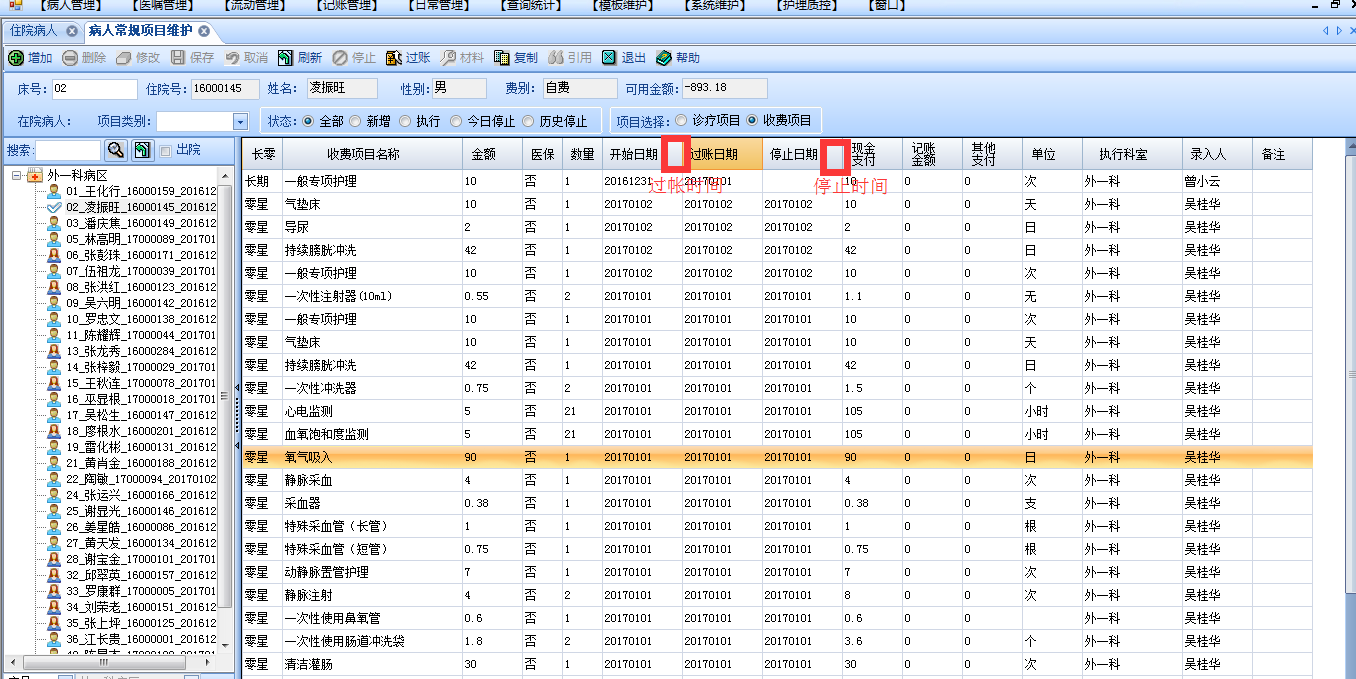Choose 收费项目 radio option
This screenshot has height=679, width=1356.
click(752, 120)
